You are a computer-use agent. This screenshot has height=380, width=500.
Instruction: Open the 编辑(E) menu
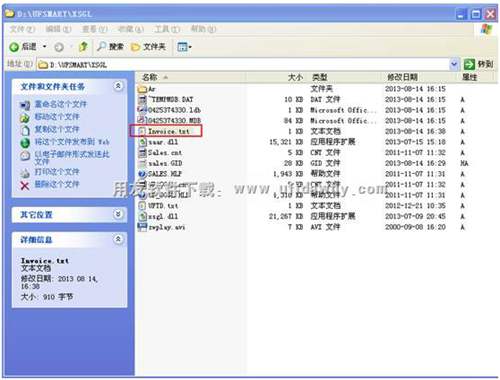59,29
